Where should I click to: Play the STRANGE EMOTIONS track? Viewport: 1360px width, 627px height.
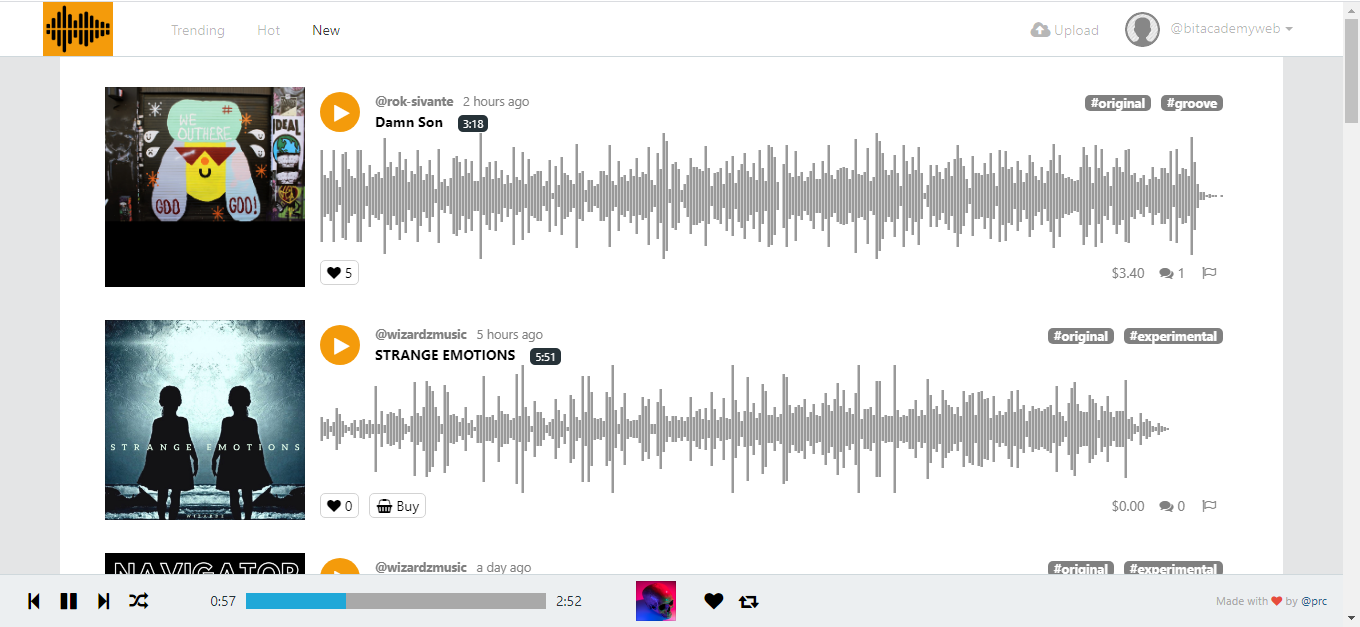(x=340, y=345)
